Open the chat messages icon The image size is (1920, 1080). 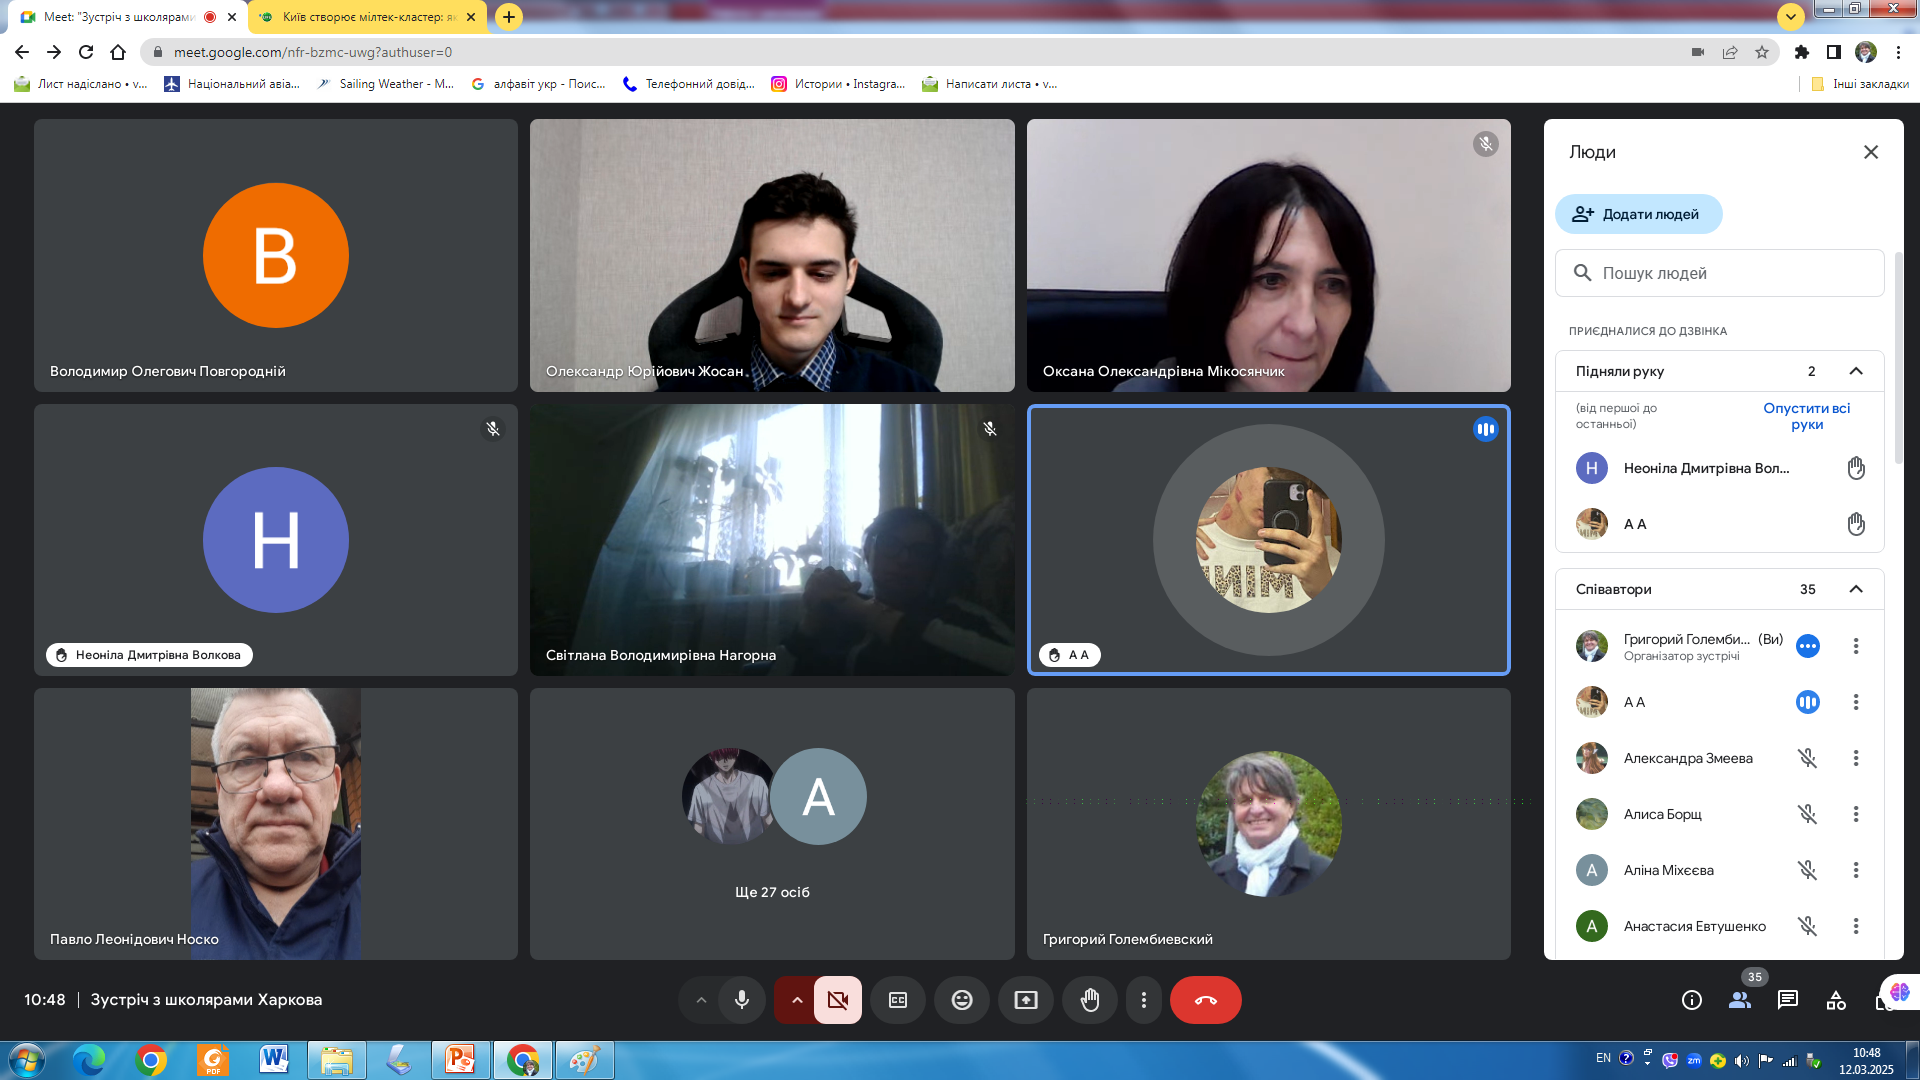tap(1787, 1000)
